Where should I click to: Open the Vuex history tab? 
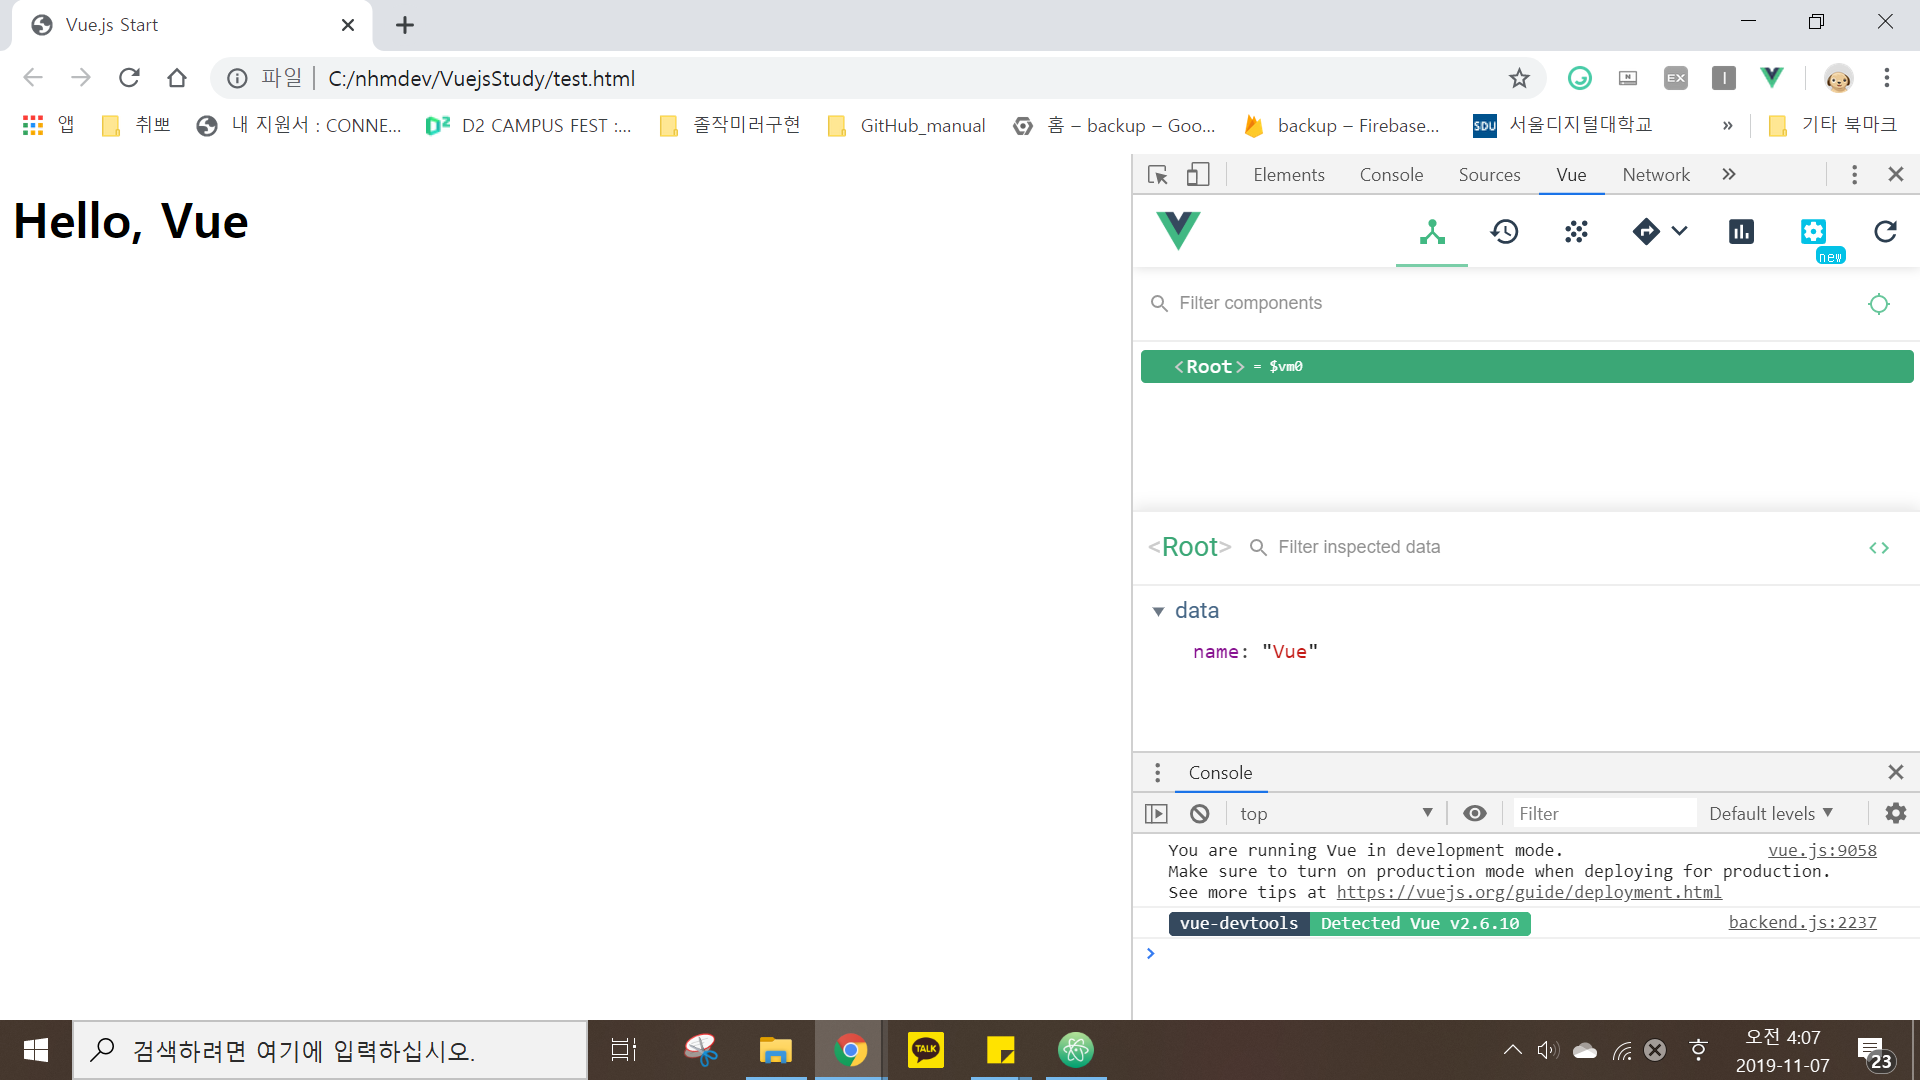pos(1504,232)
